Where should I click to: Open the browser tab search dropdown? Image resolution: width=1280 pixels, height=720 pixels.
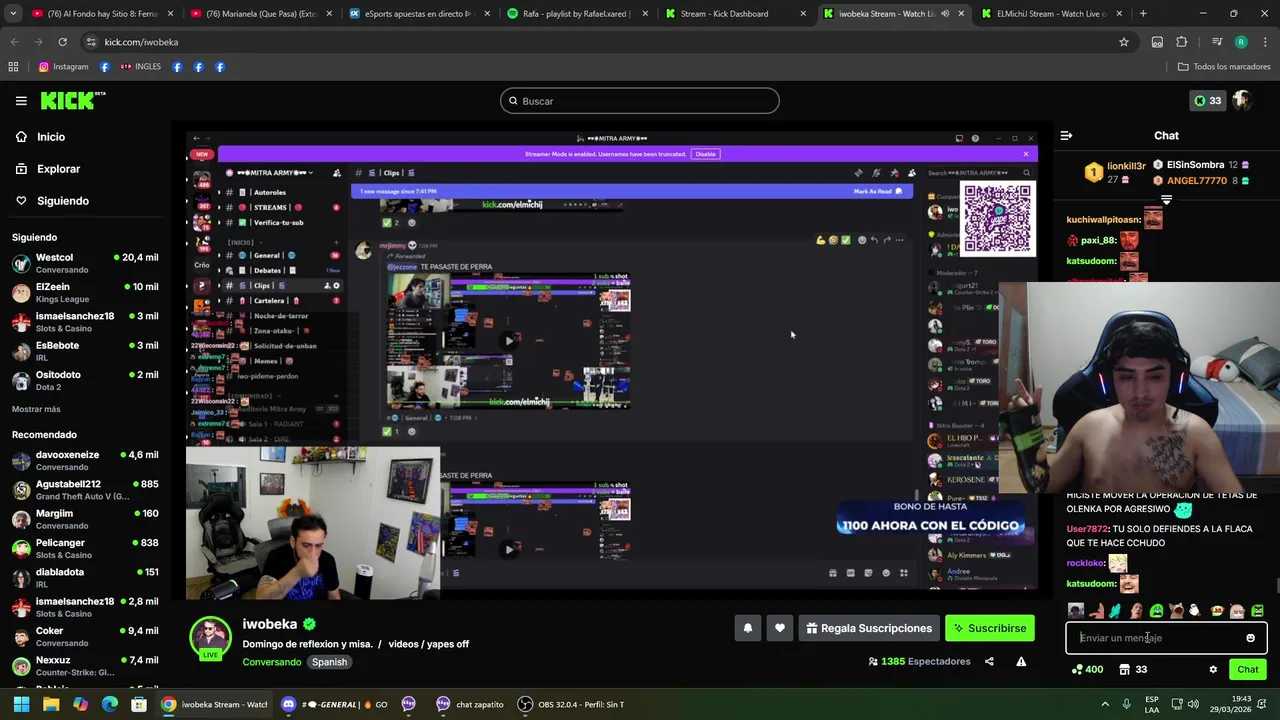click(12, 14)
